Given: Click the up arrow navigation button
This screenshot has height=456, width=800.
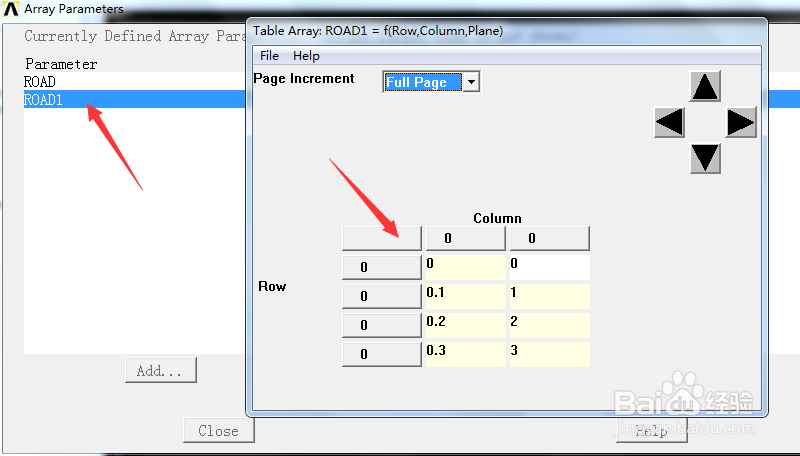Looking at the screenshot, I should tap(705, 86).
